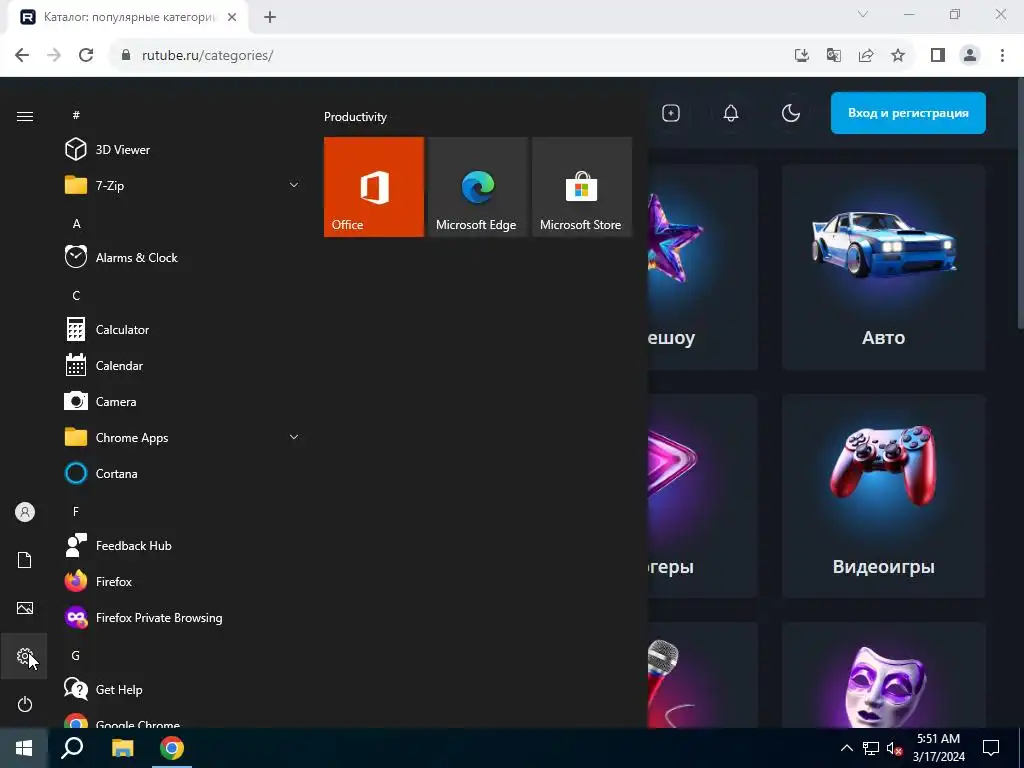Click the Power button in Start

25,704
